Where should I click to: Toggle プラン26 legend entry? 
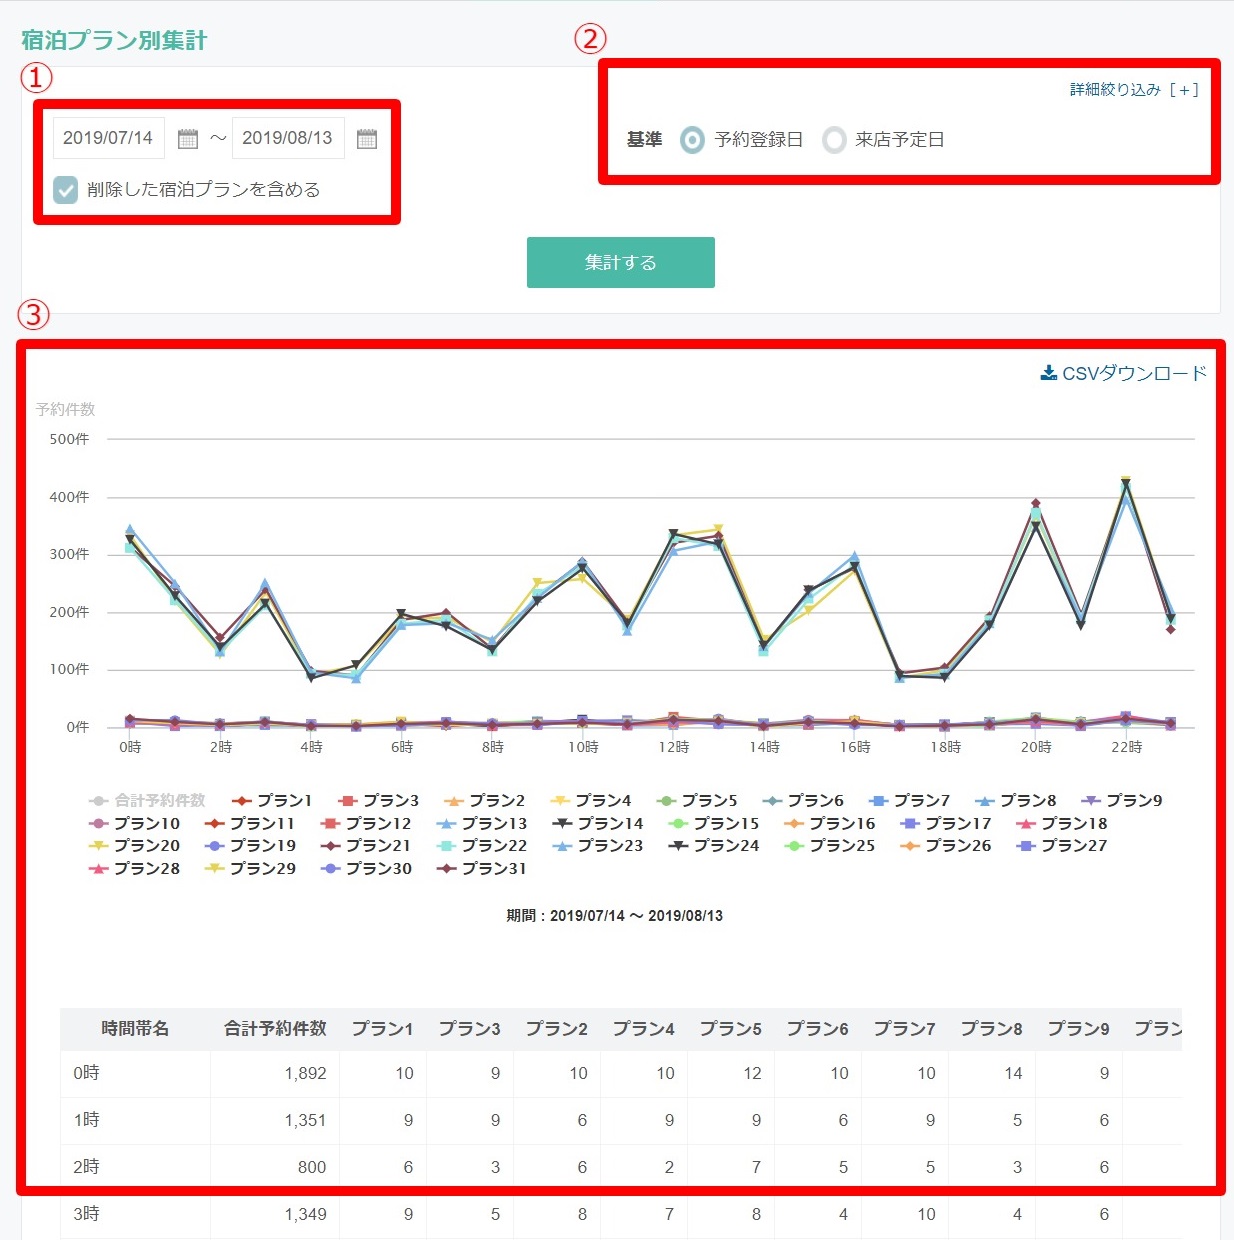[x=946, y=845]
